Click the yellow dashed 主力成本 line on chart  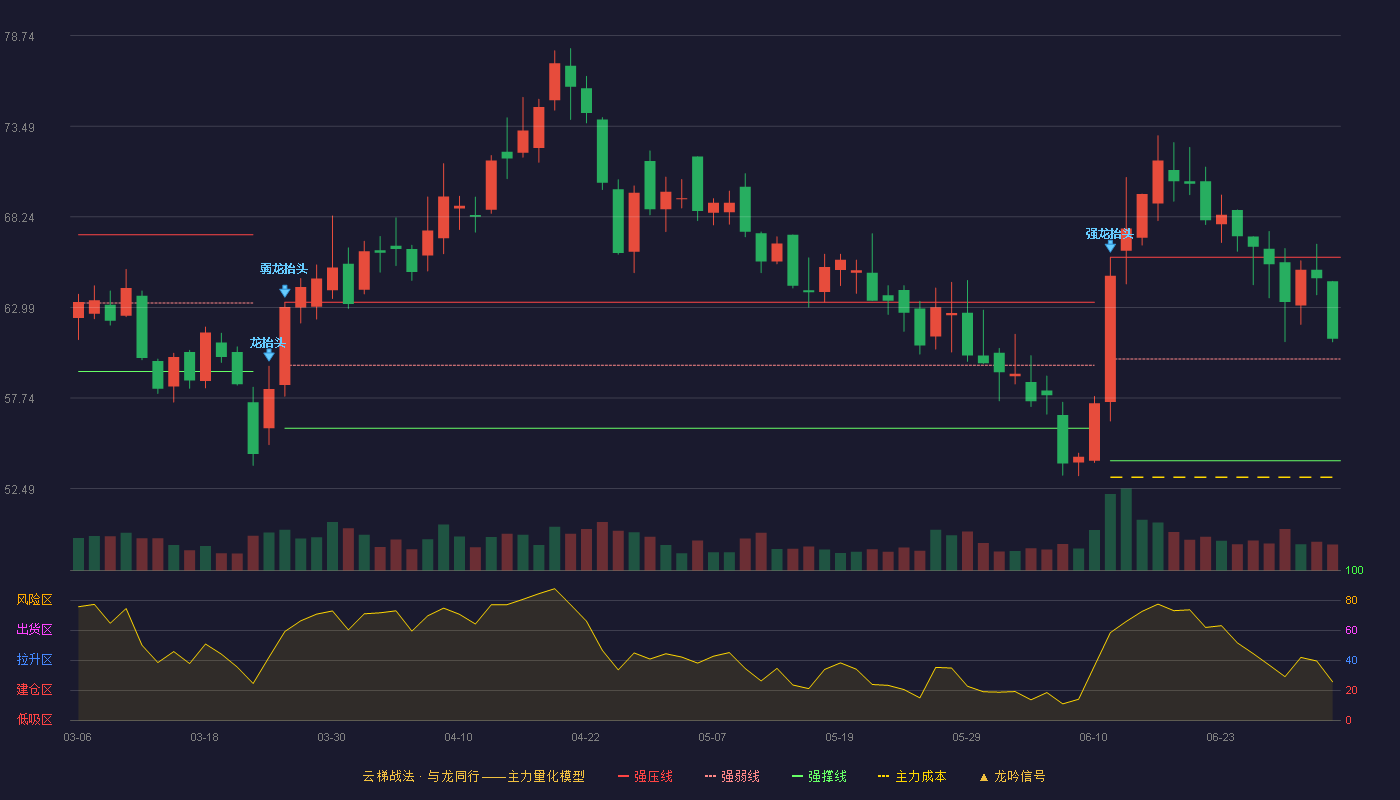tap(1222, 478)
